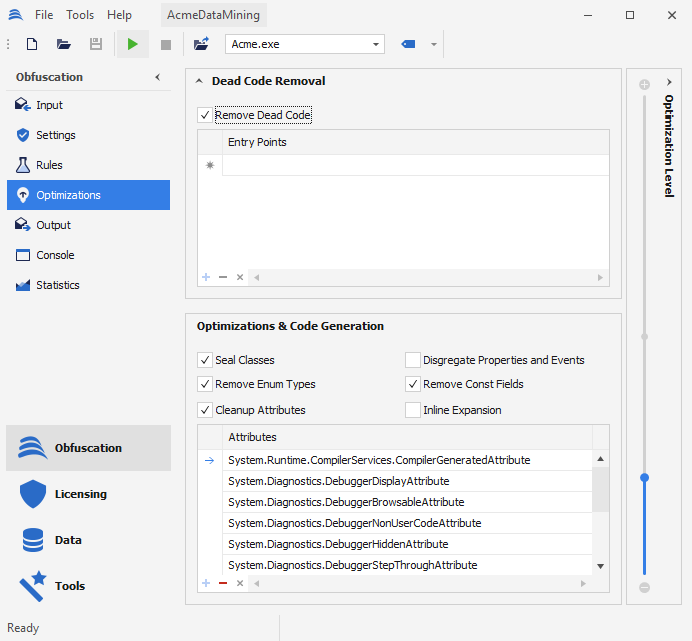Open the Acme.exe assembly dropdown

[x=376, y=44]
